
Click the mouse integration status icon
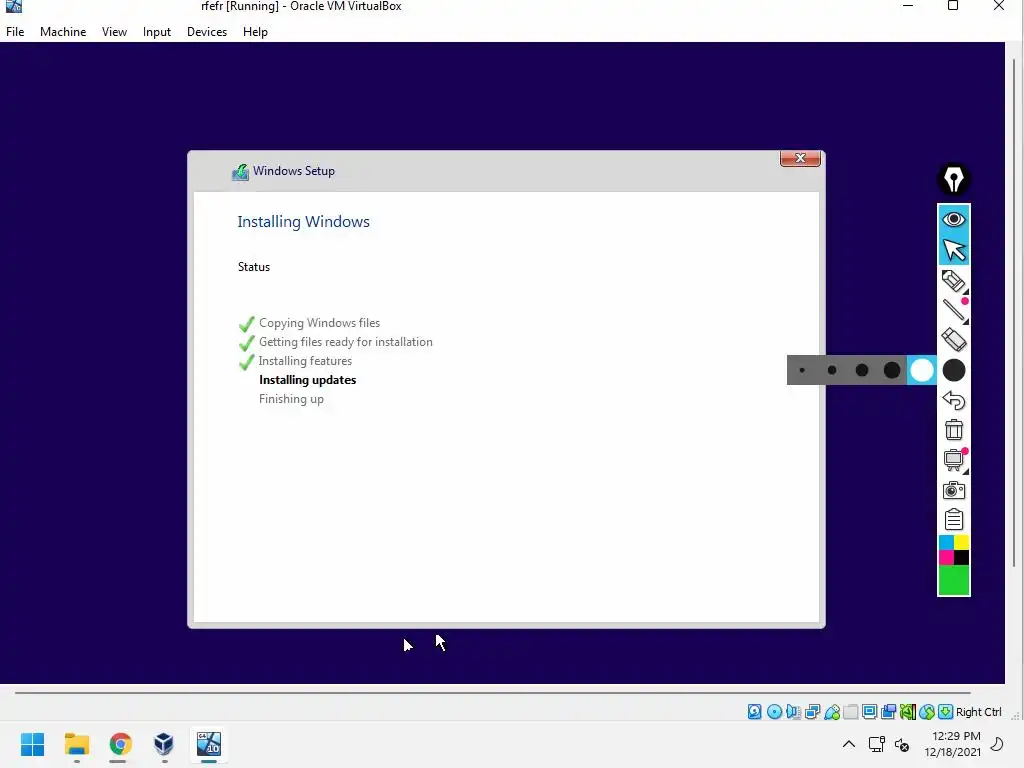coord(927,712)
